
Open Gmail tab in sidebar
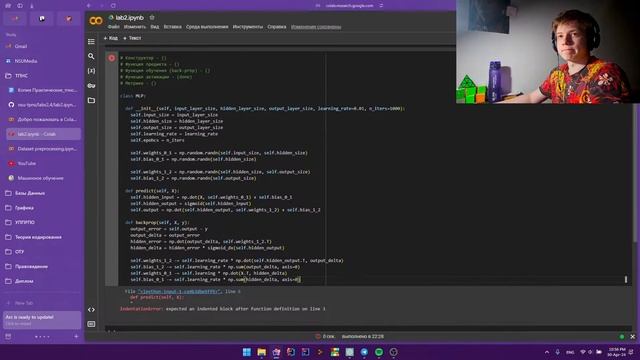tap(43, 46)
